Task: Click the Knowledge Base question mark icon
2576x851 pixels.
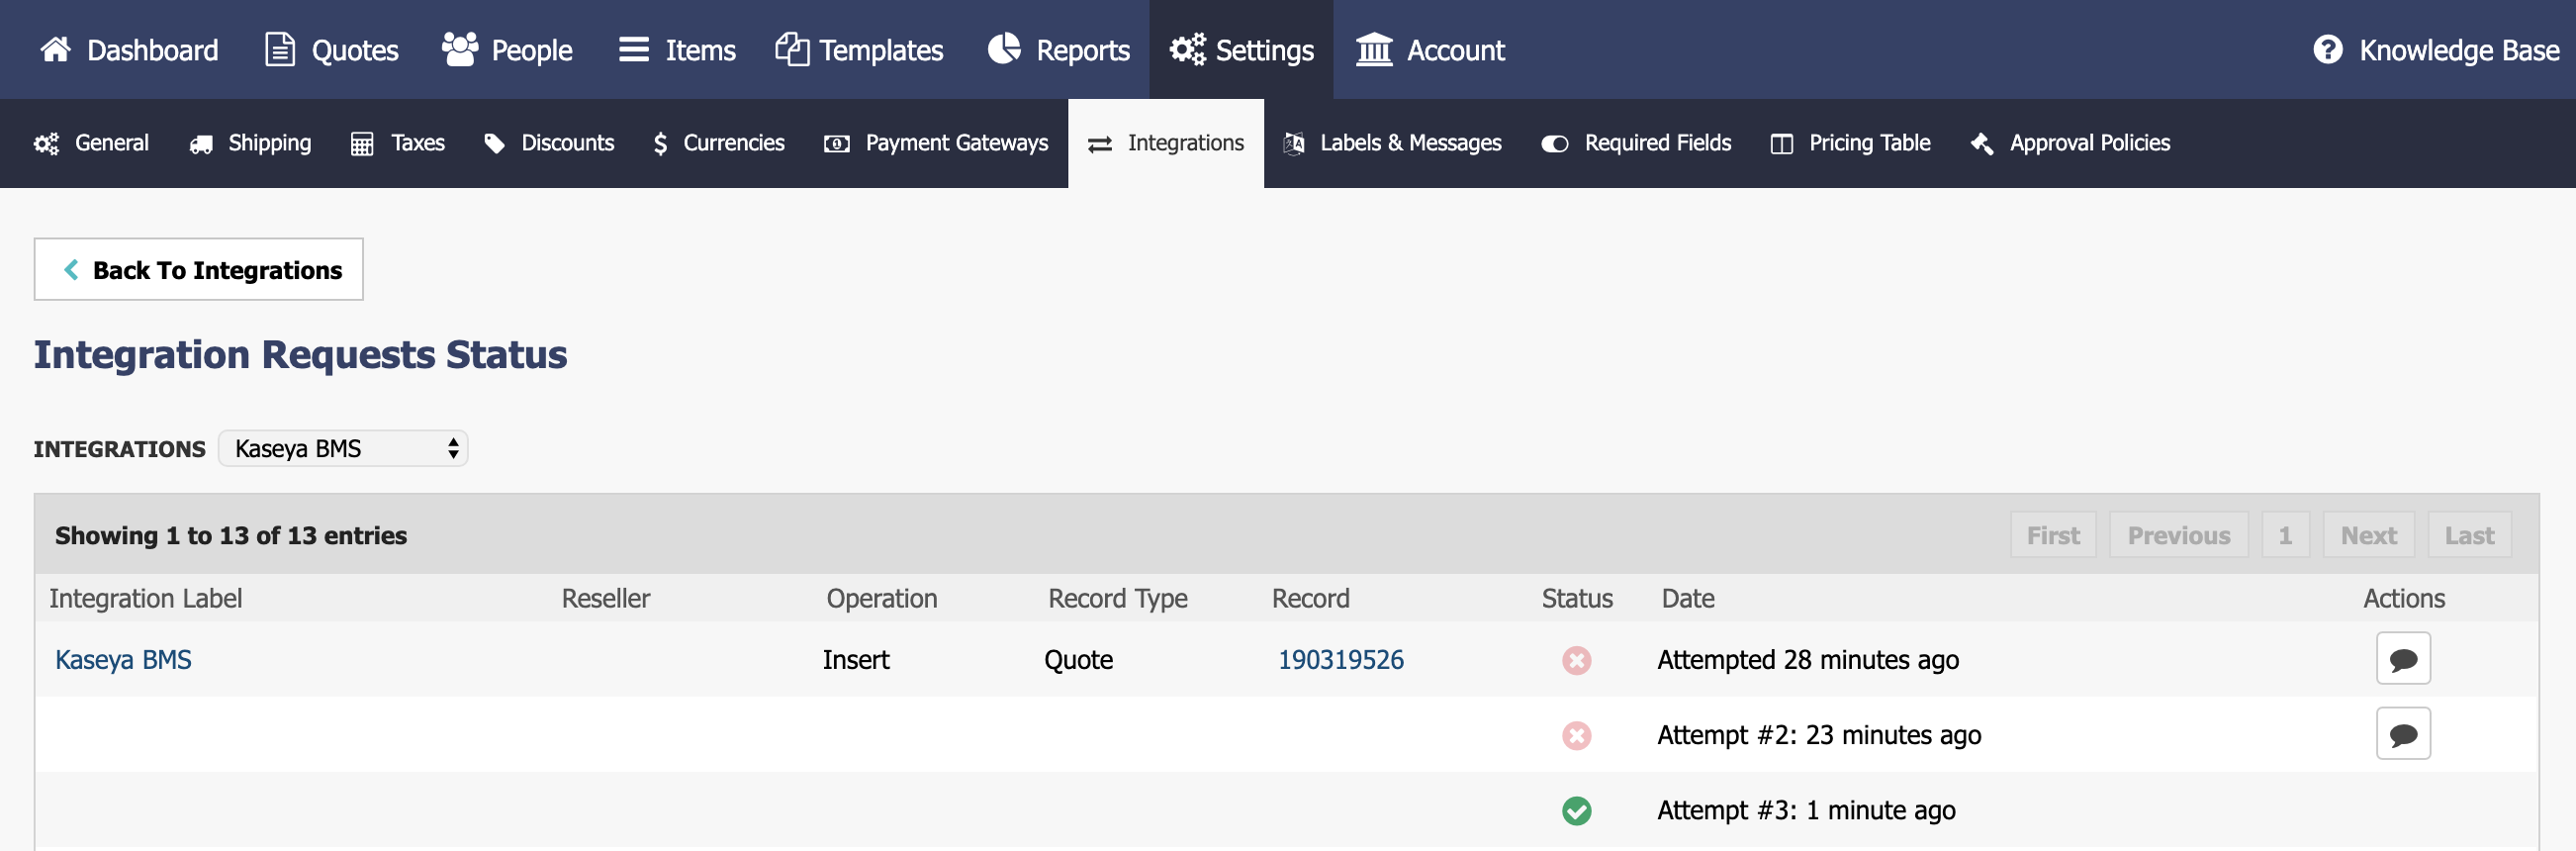Action: click(2327, 49)
